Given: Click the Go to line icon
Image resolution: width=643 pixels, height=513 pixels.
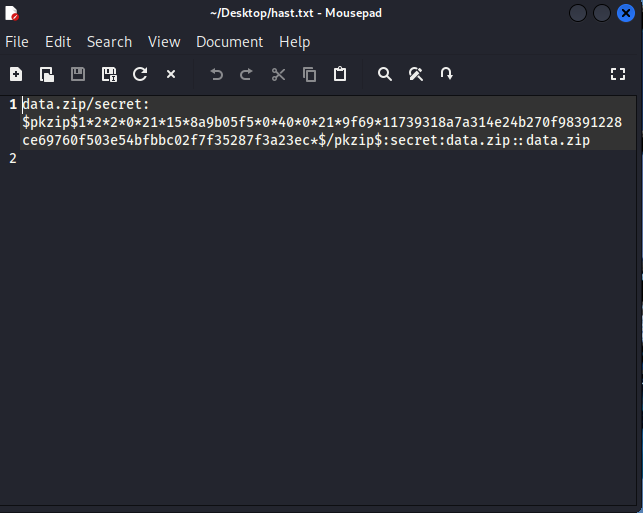Looking at the screenshot, I should pyautogui.click(x=447, y=74).
